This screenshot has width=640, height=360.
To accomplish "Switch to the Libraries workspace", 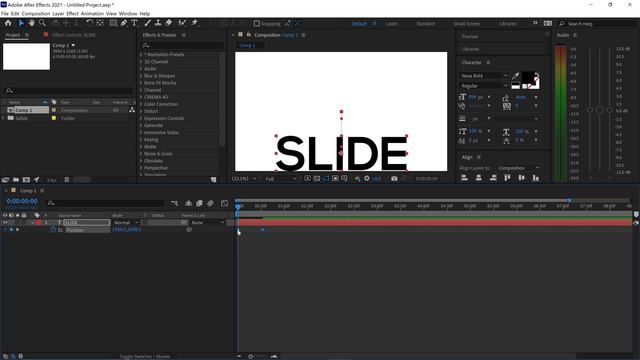I will pyautogui.click(x=508, y=24).
